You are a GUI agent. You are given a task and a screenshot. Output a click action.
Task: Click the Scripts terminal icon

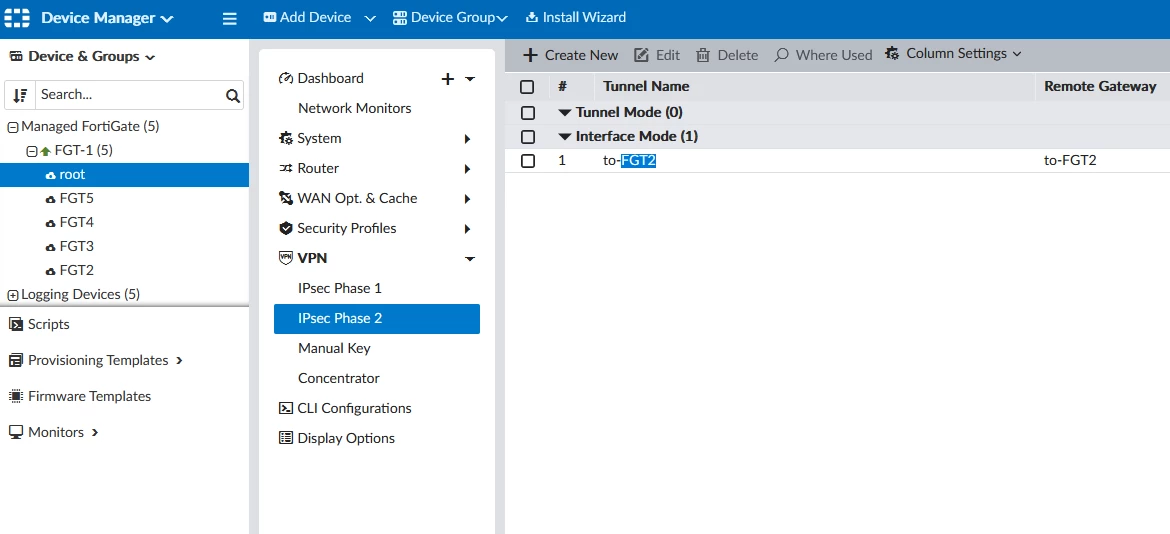(x=15, y=324)
